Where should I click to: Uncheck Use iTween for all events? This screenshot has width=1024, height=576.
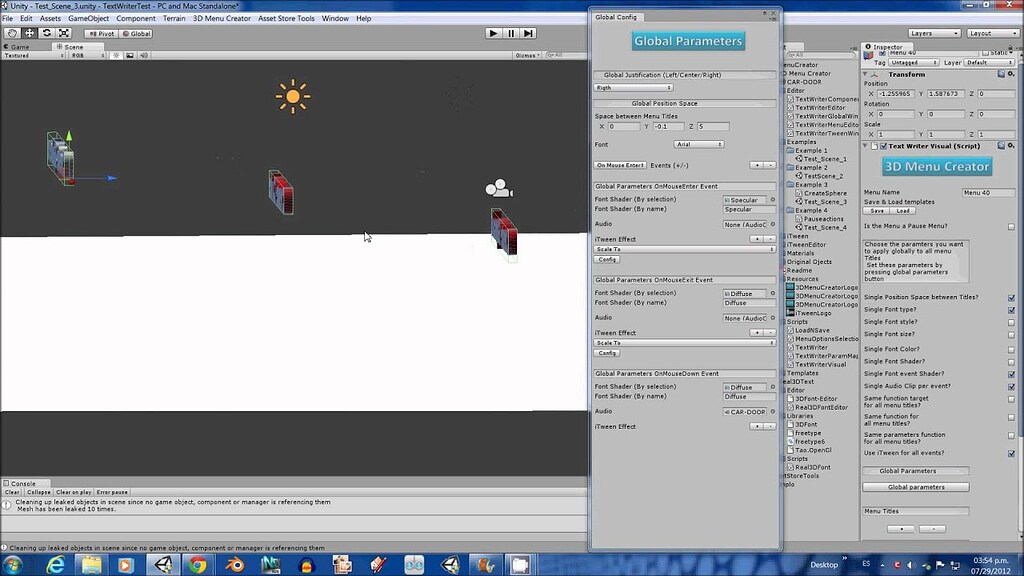pos(1011,454)
